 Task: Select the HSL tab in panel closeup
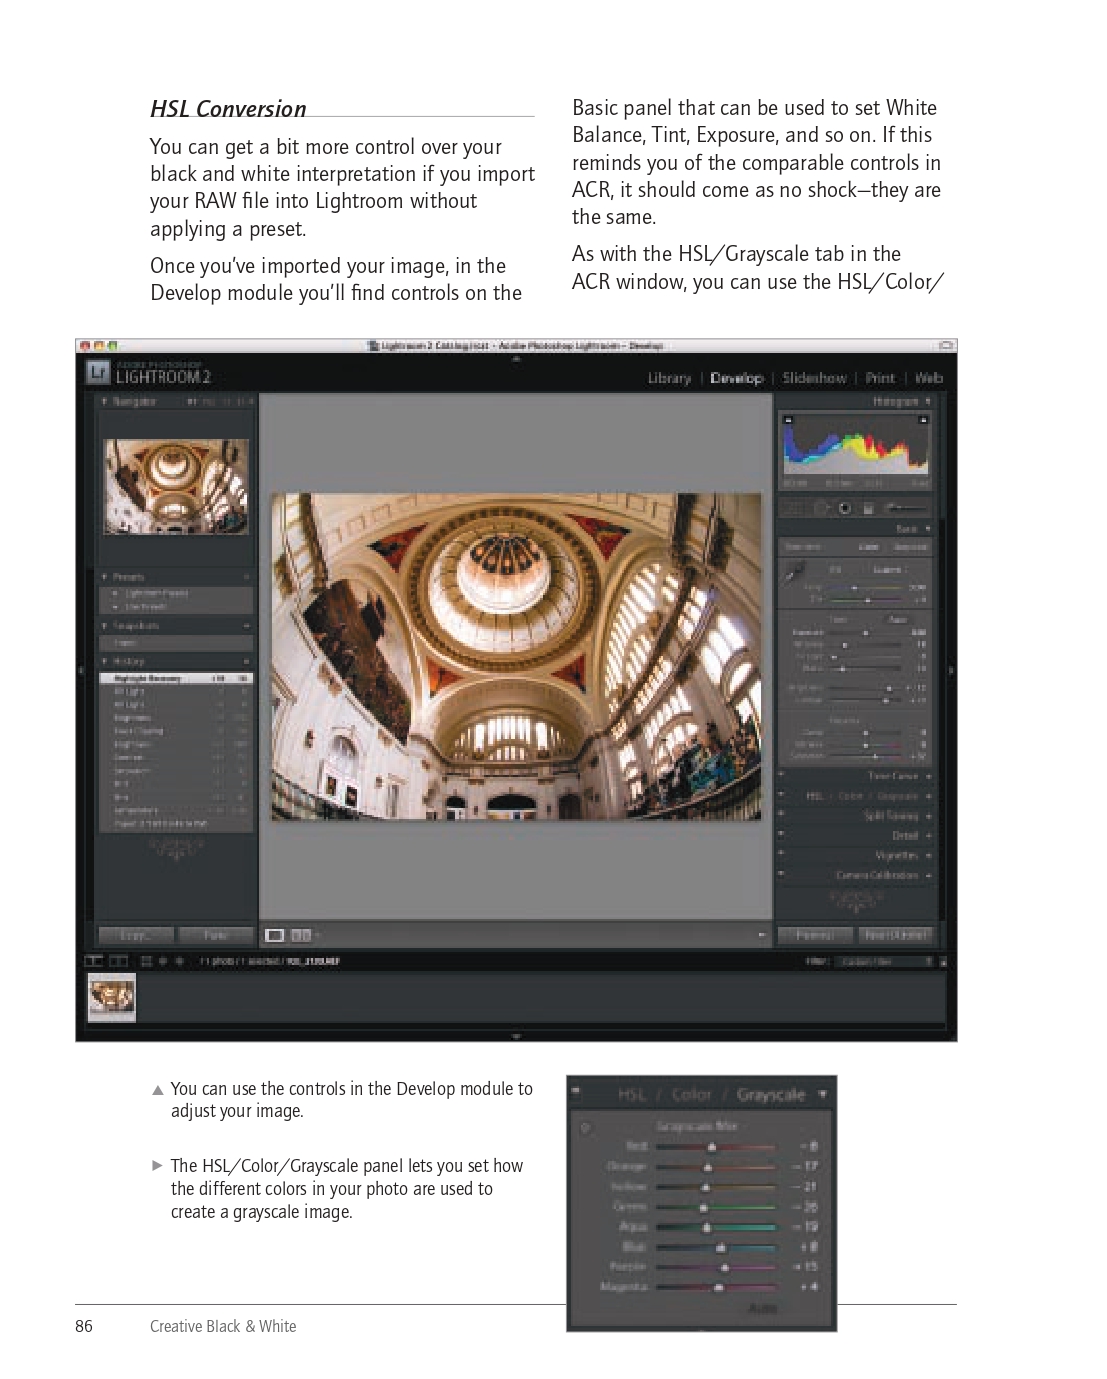pos(632,1094)
